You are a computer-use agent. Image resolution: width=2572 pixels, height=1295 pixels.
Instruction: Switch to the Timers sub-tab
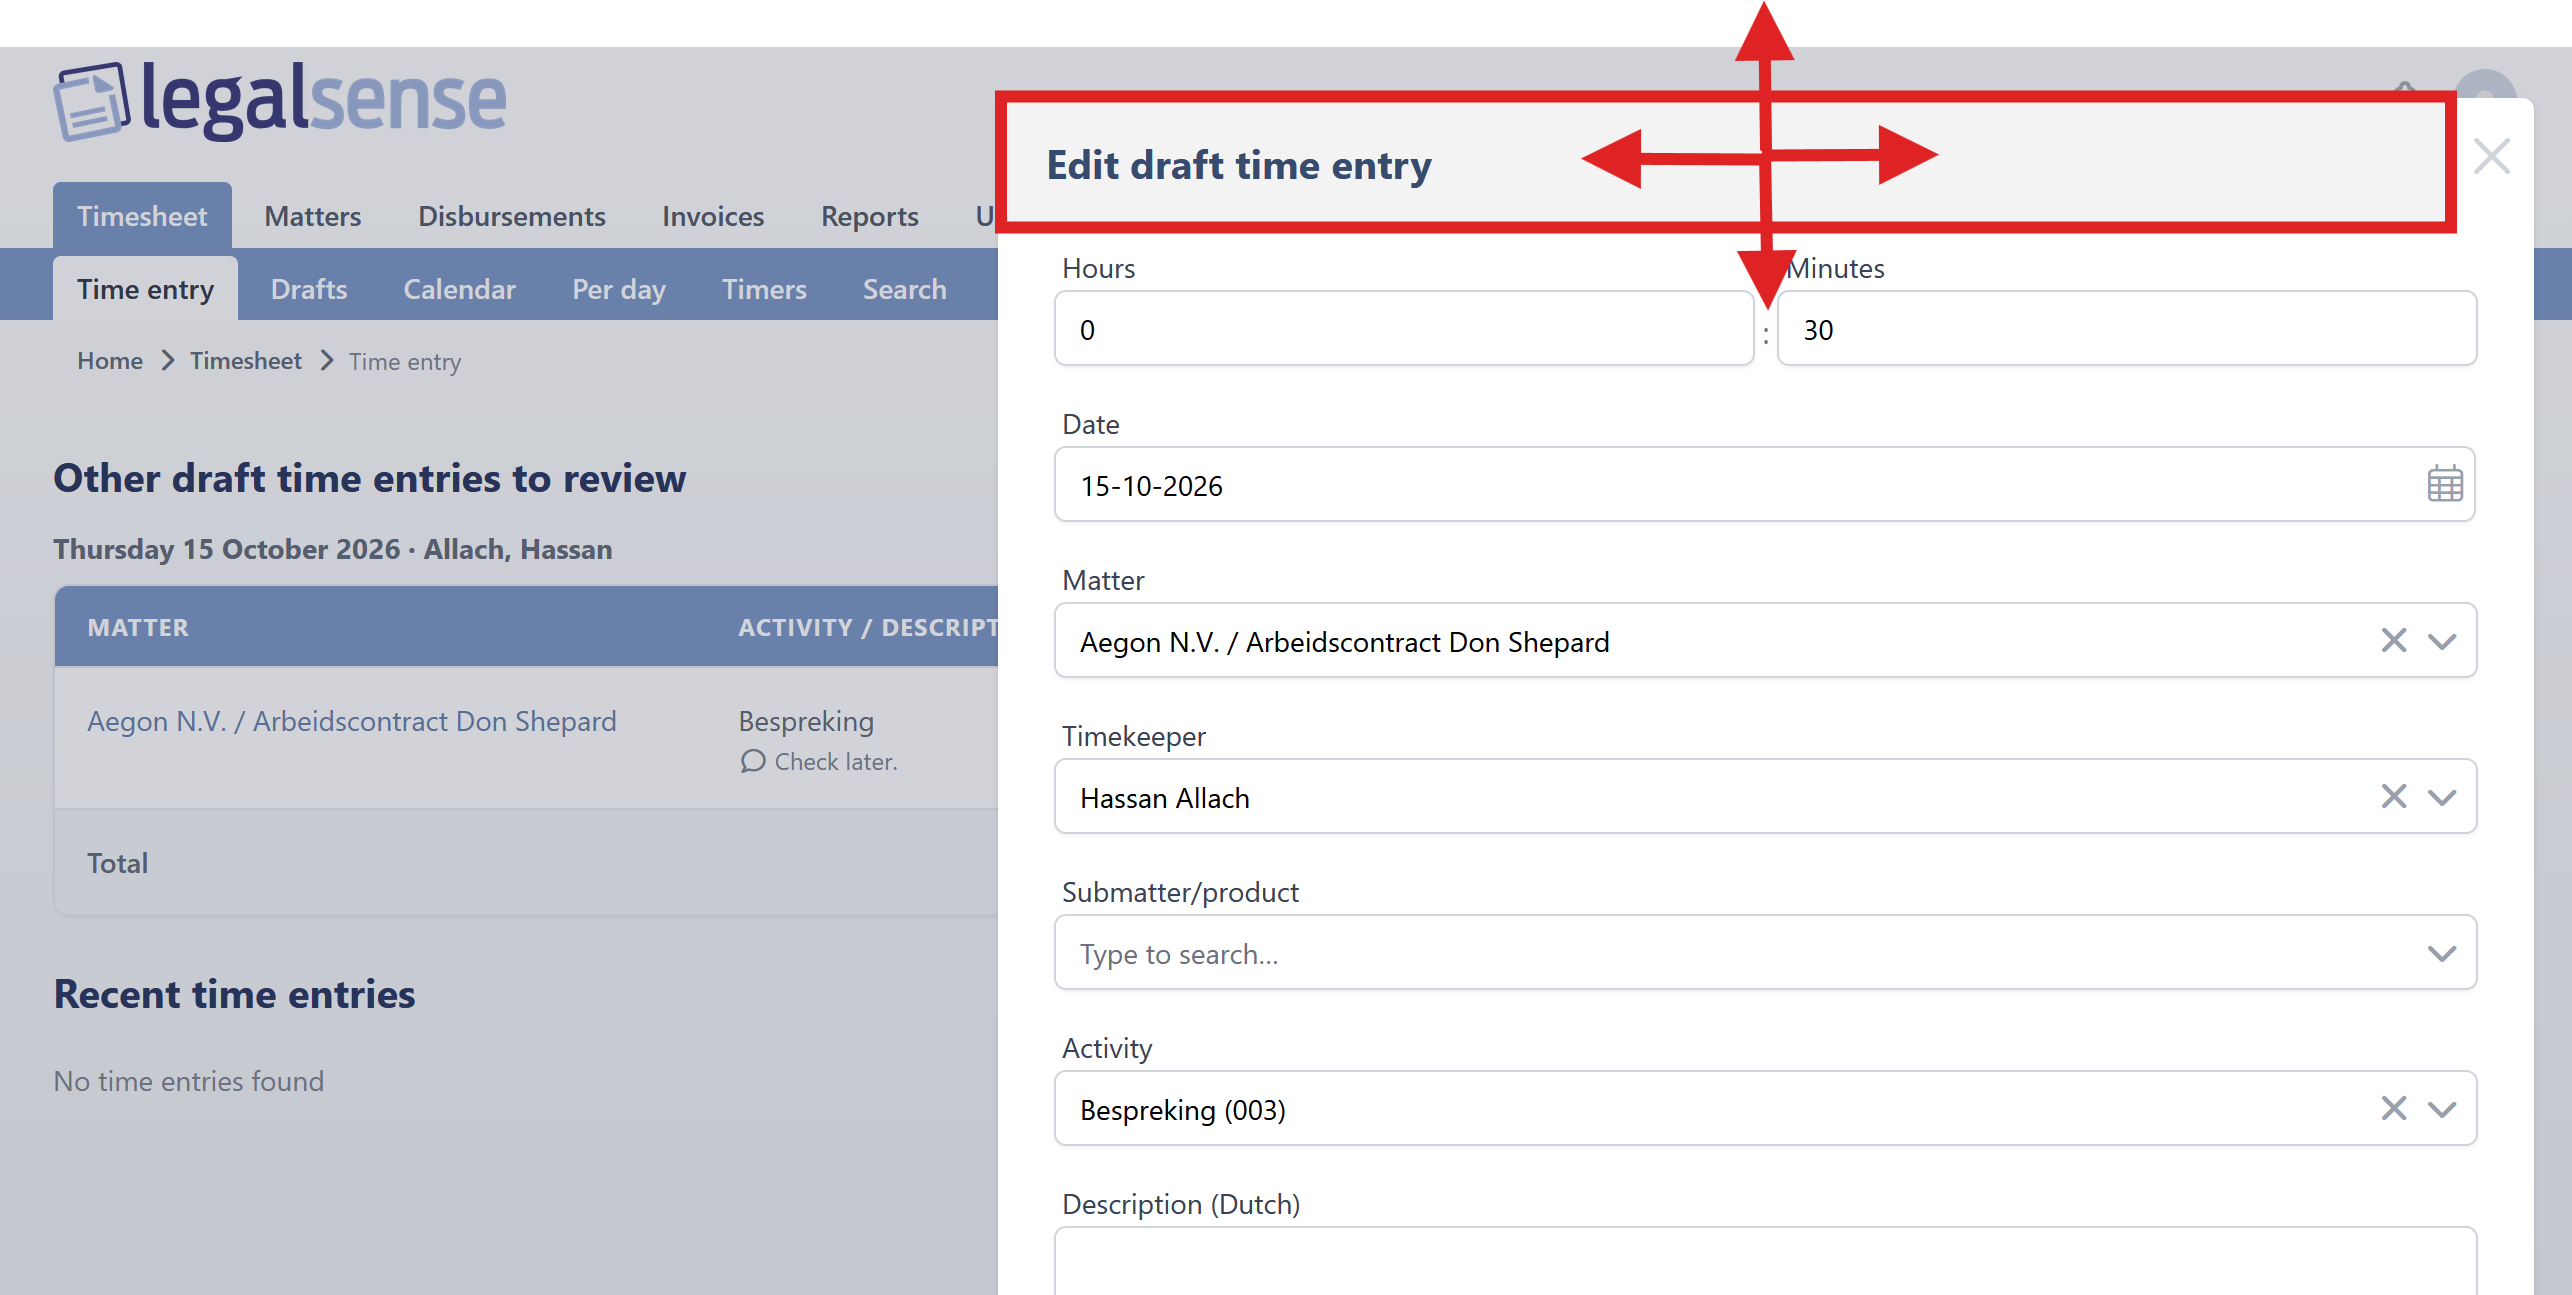[764, 289]
